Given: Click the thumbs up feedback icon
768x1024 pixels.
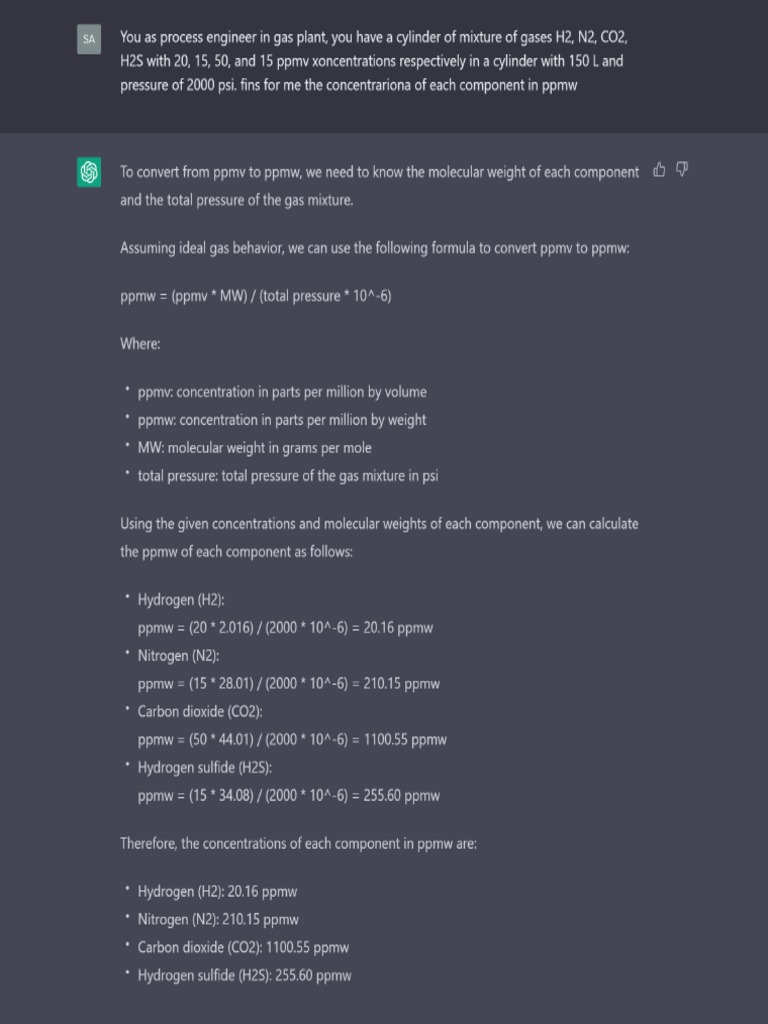Looking at the screenshot, I should (x=659, y=170).
